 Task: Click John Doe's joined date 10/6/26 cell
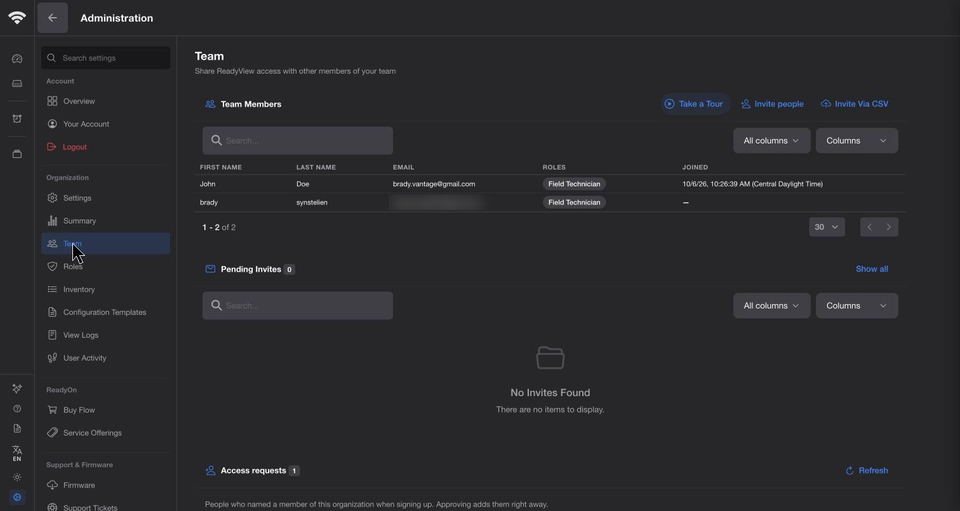coord(752,184)
